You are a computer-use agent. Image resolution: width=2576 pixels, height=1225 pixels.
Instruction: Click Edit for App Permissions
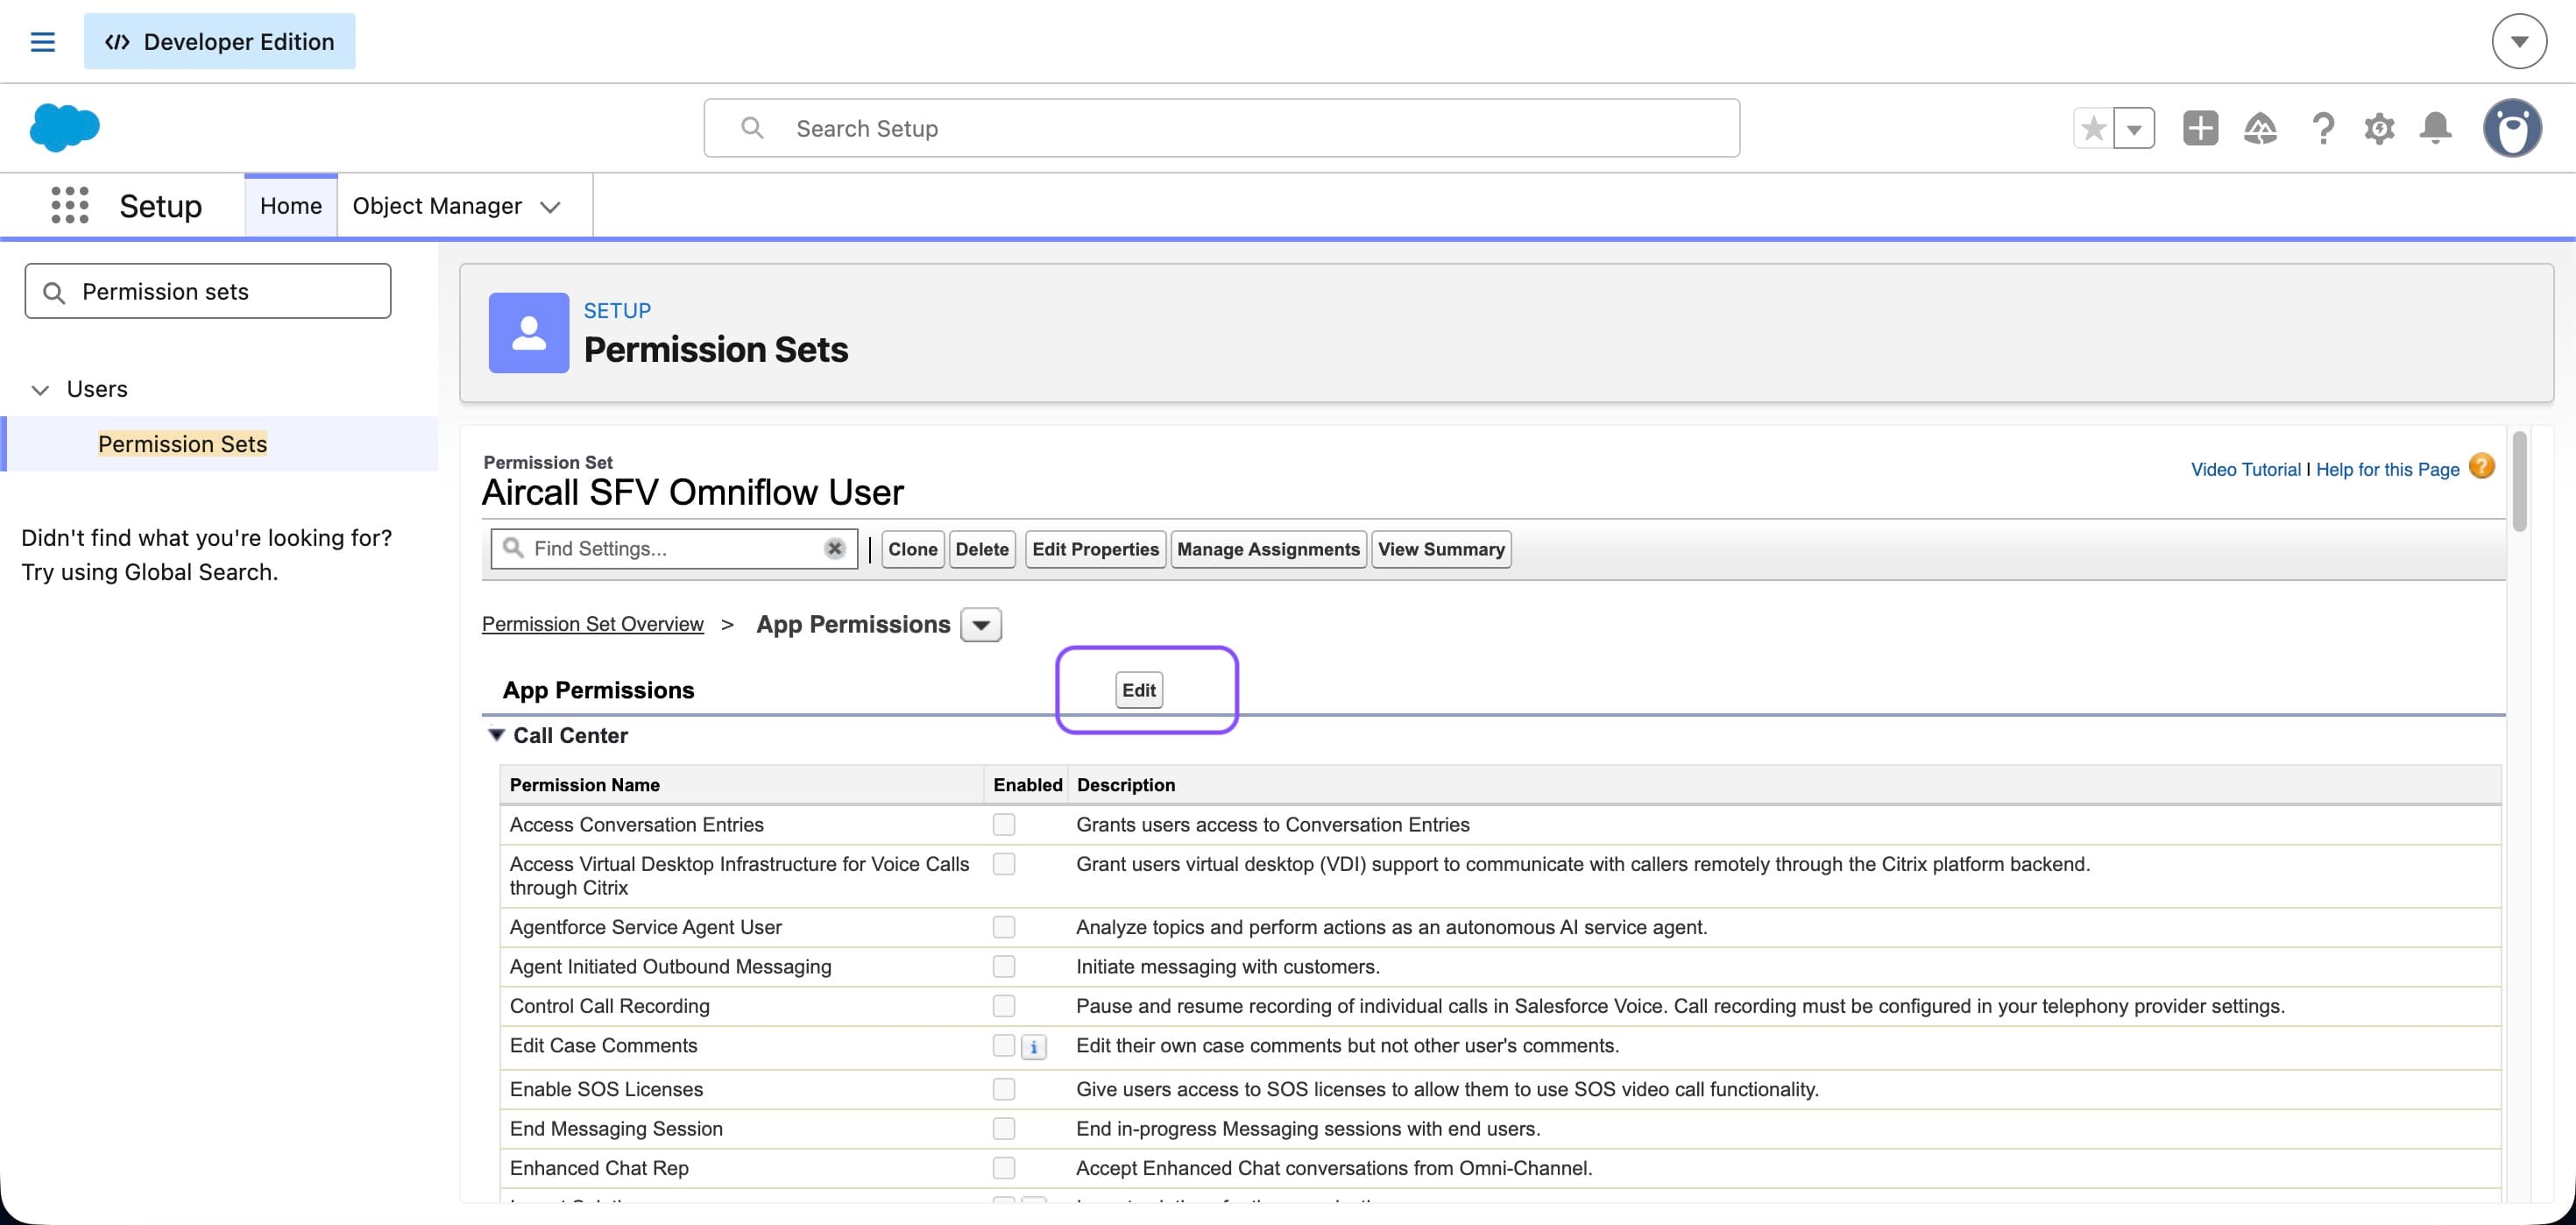tap(1139, 690)
